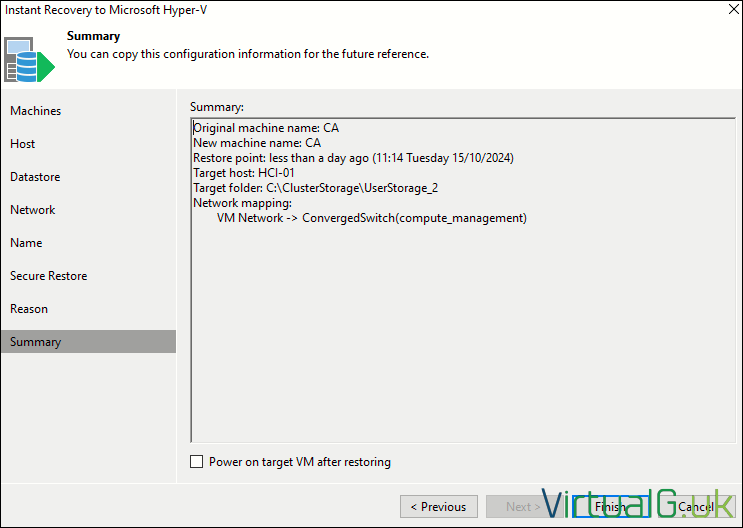Viewport: 743px width, 528px height.
Task: Switch to the Network step
Action: click(33, 210)
